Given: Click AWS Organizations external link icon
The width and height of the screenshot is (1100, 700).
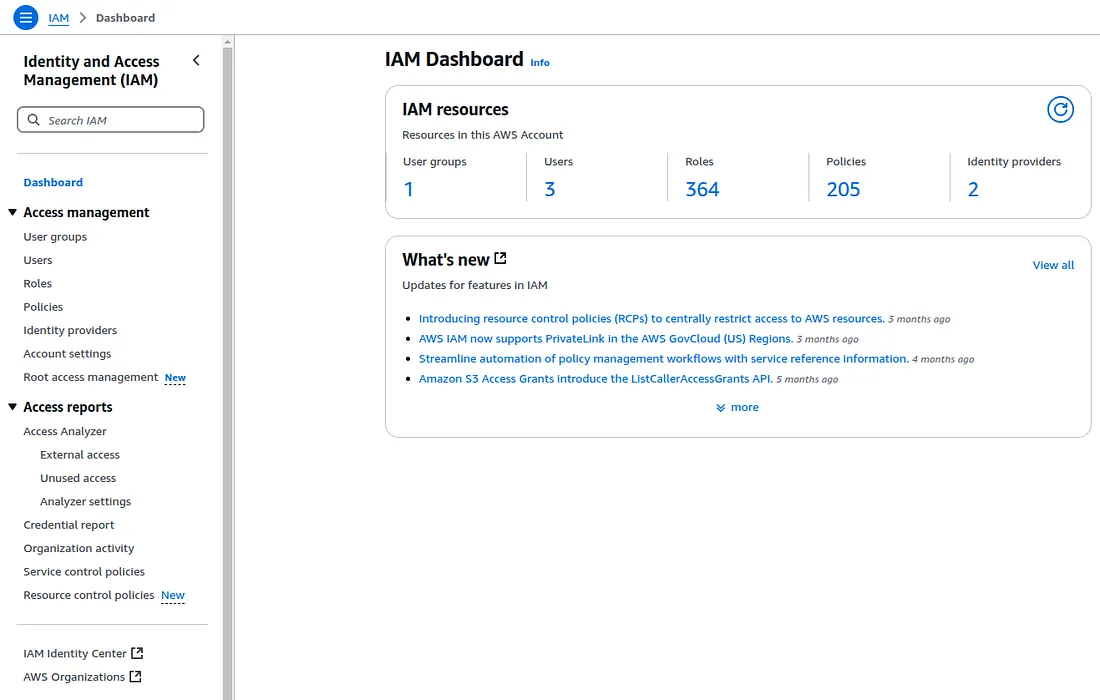Looking at the screenshot, I should click(135, 677).
